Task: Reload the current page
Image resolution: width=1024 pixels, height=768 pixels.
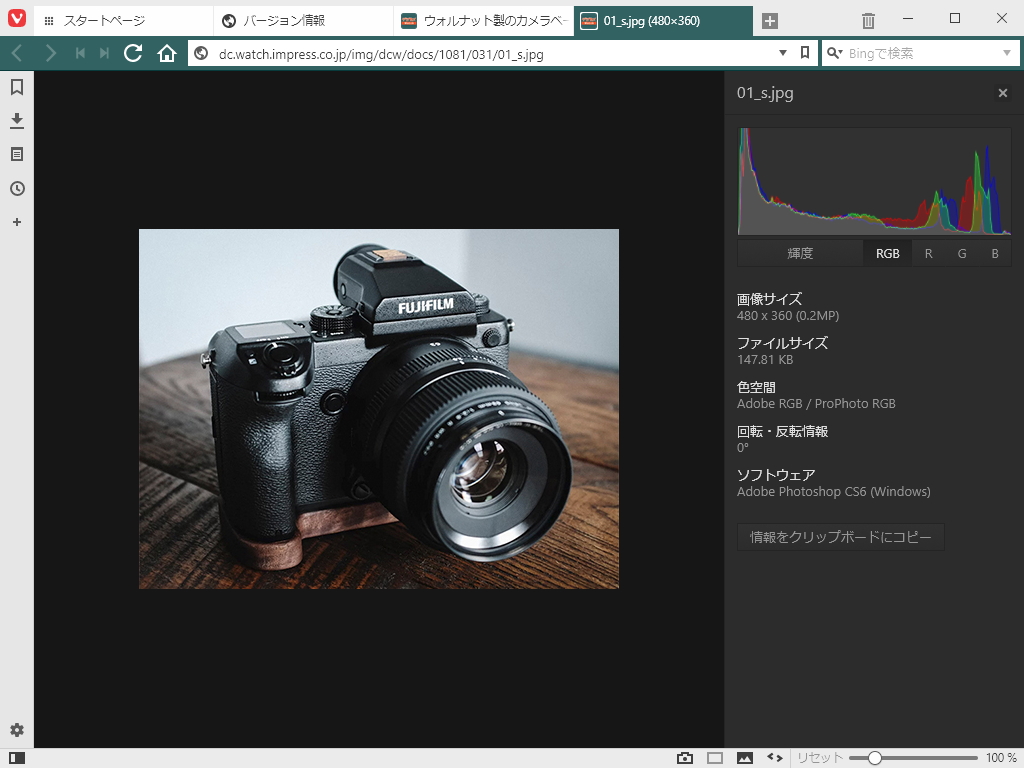Action: click(133, 54)
